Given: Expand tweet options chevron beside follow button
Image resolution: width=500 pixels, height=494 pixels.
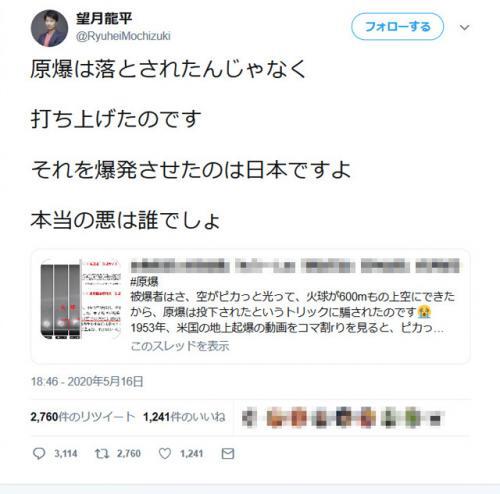Looking at the screenshot, I should point(464,27).
